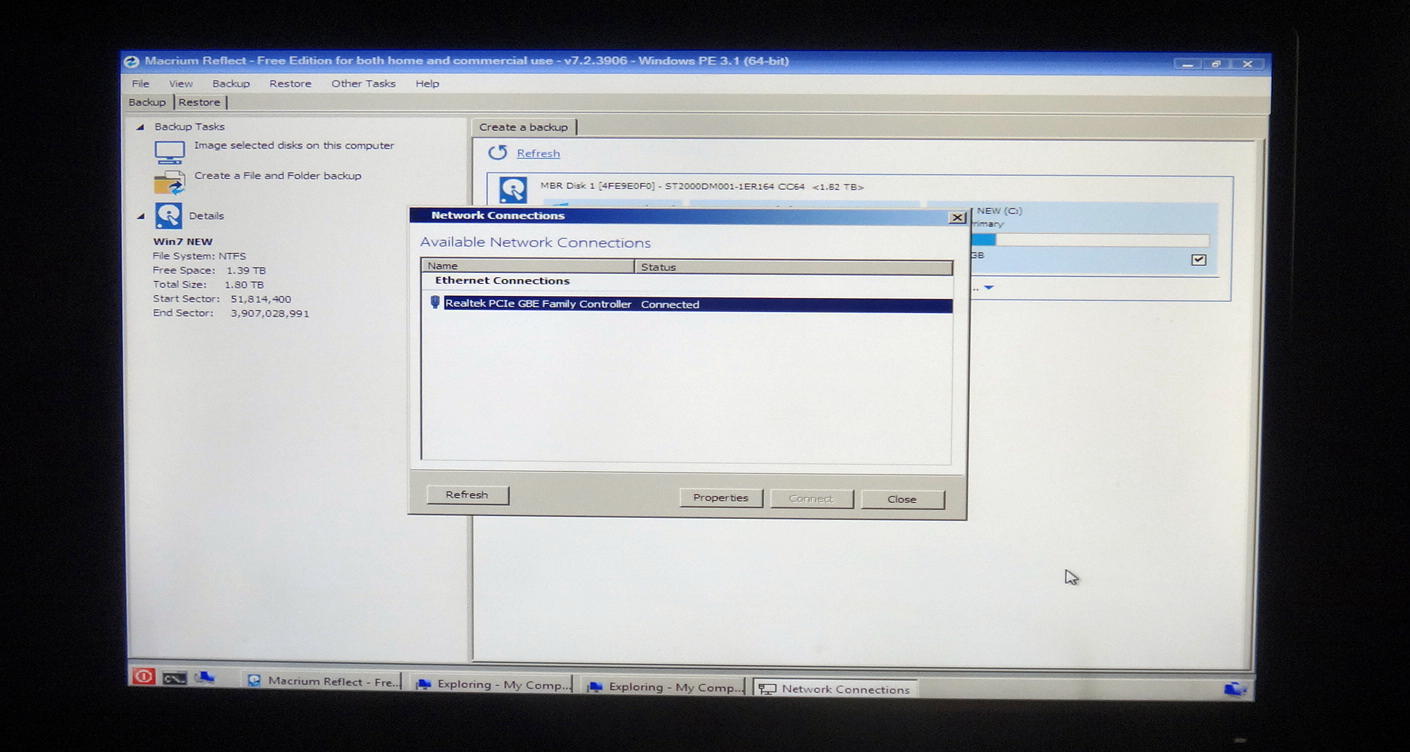Viewport: 1410px width, 752px height.
Task: Click the Details disk icon
Action: 169,215
